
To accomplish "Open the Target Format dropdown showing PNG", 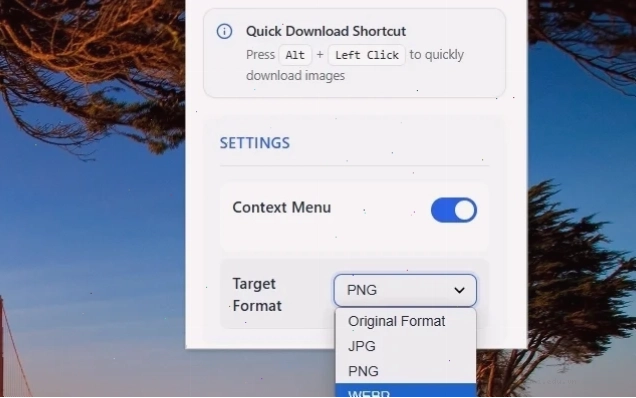I will click(405, 290).
